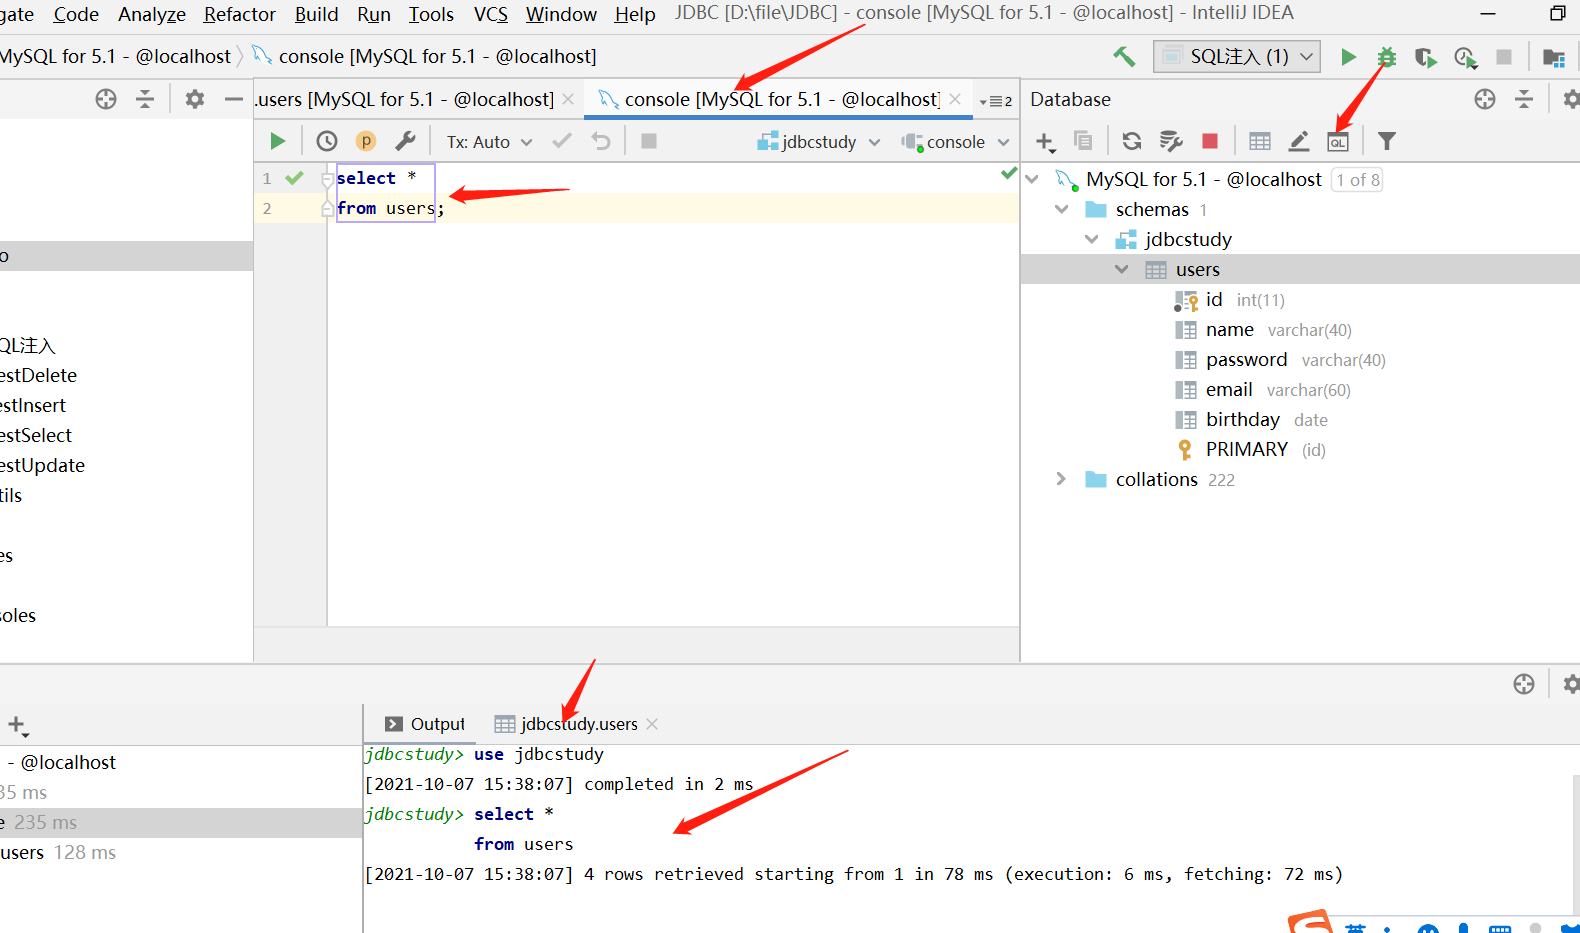Switch to the users [MySQL for 5.1] editor tab
Viewport: 1580px width, 933px height.
pos(405,99)
